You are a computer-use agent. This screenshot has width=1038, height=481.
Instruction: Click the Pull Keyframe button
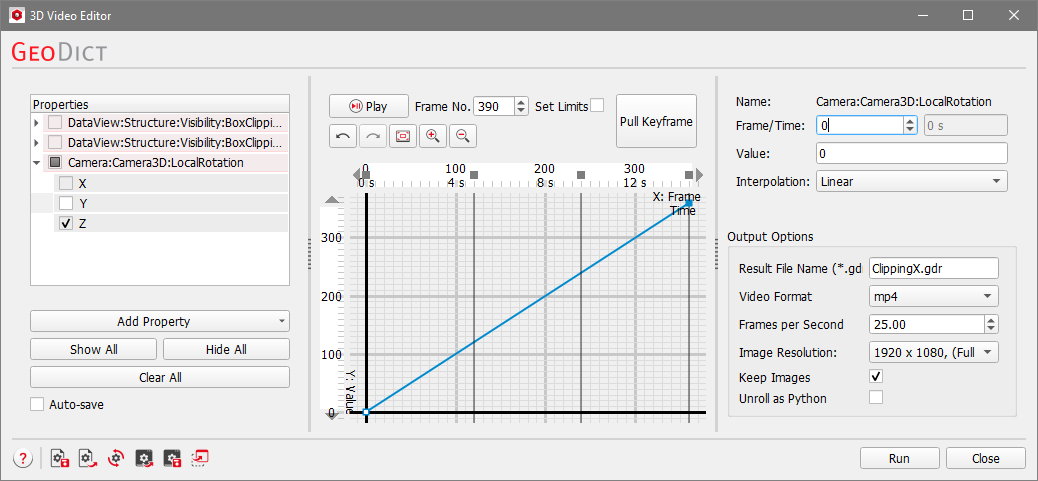657,121
